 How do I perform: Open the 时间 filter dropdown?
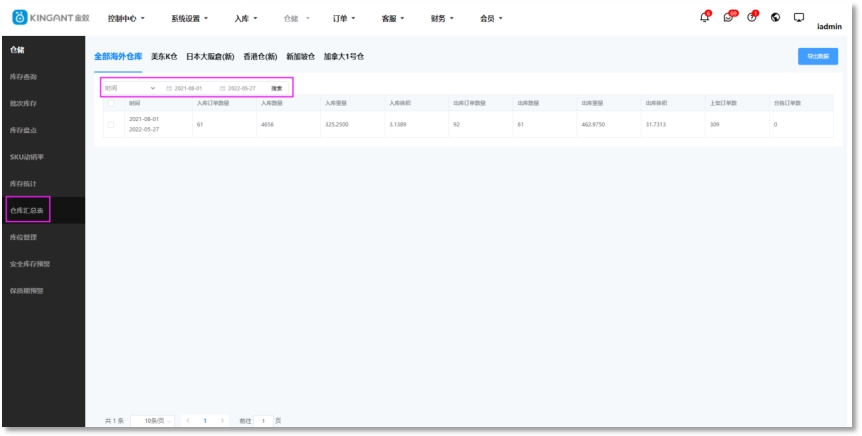pyautogui.click(x=130, y=88)
